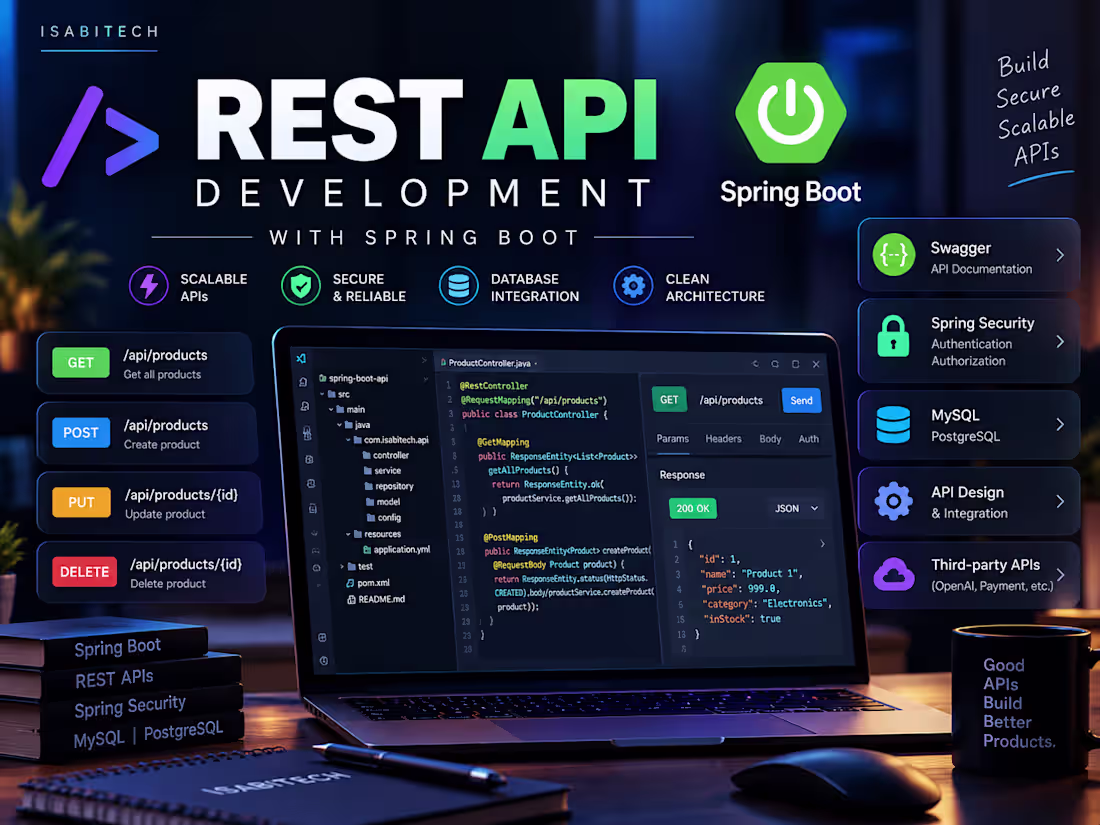The image size is (1100, 825).
Task: Click the "Create product" description
Action: click(x=162, y=445)
